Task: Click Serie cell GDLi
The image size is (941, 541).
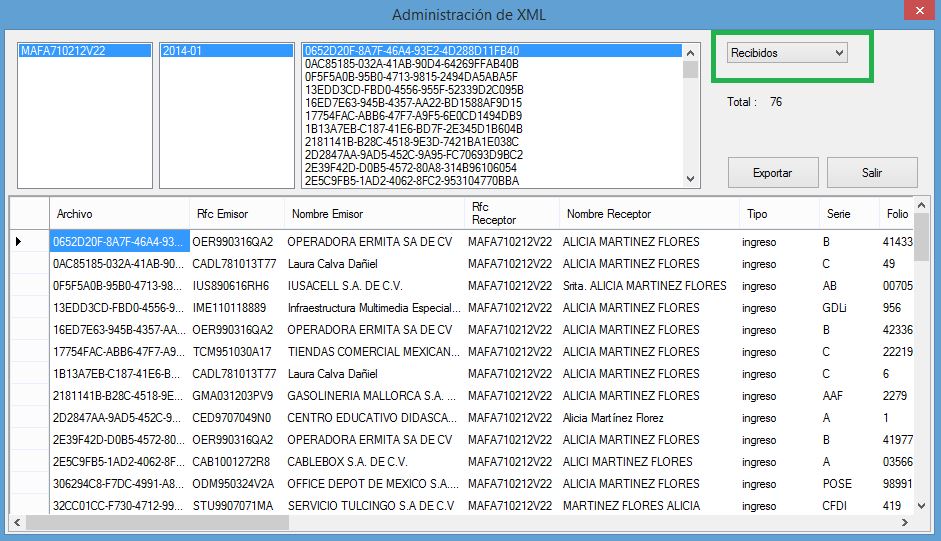Action: [849, 307]
